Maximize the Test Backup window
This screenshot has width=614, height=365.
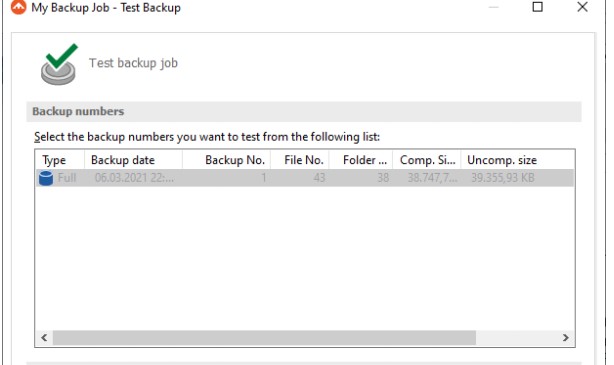pos(538,7)
